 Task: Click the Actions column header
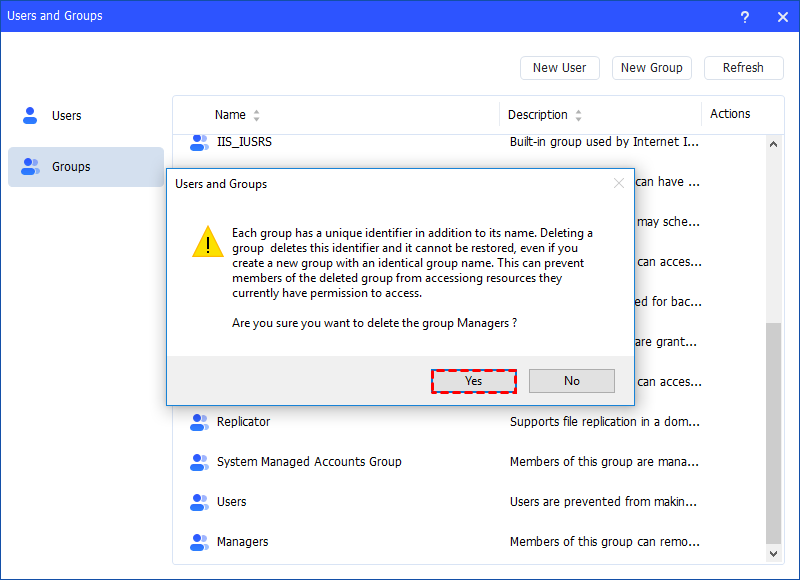point(730,114)
